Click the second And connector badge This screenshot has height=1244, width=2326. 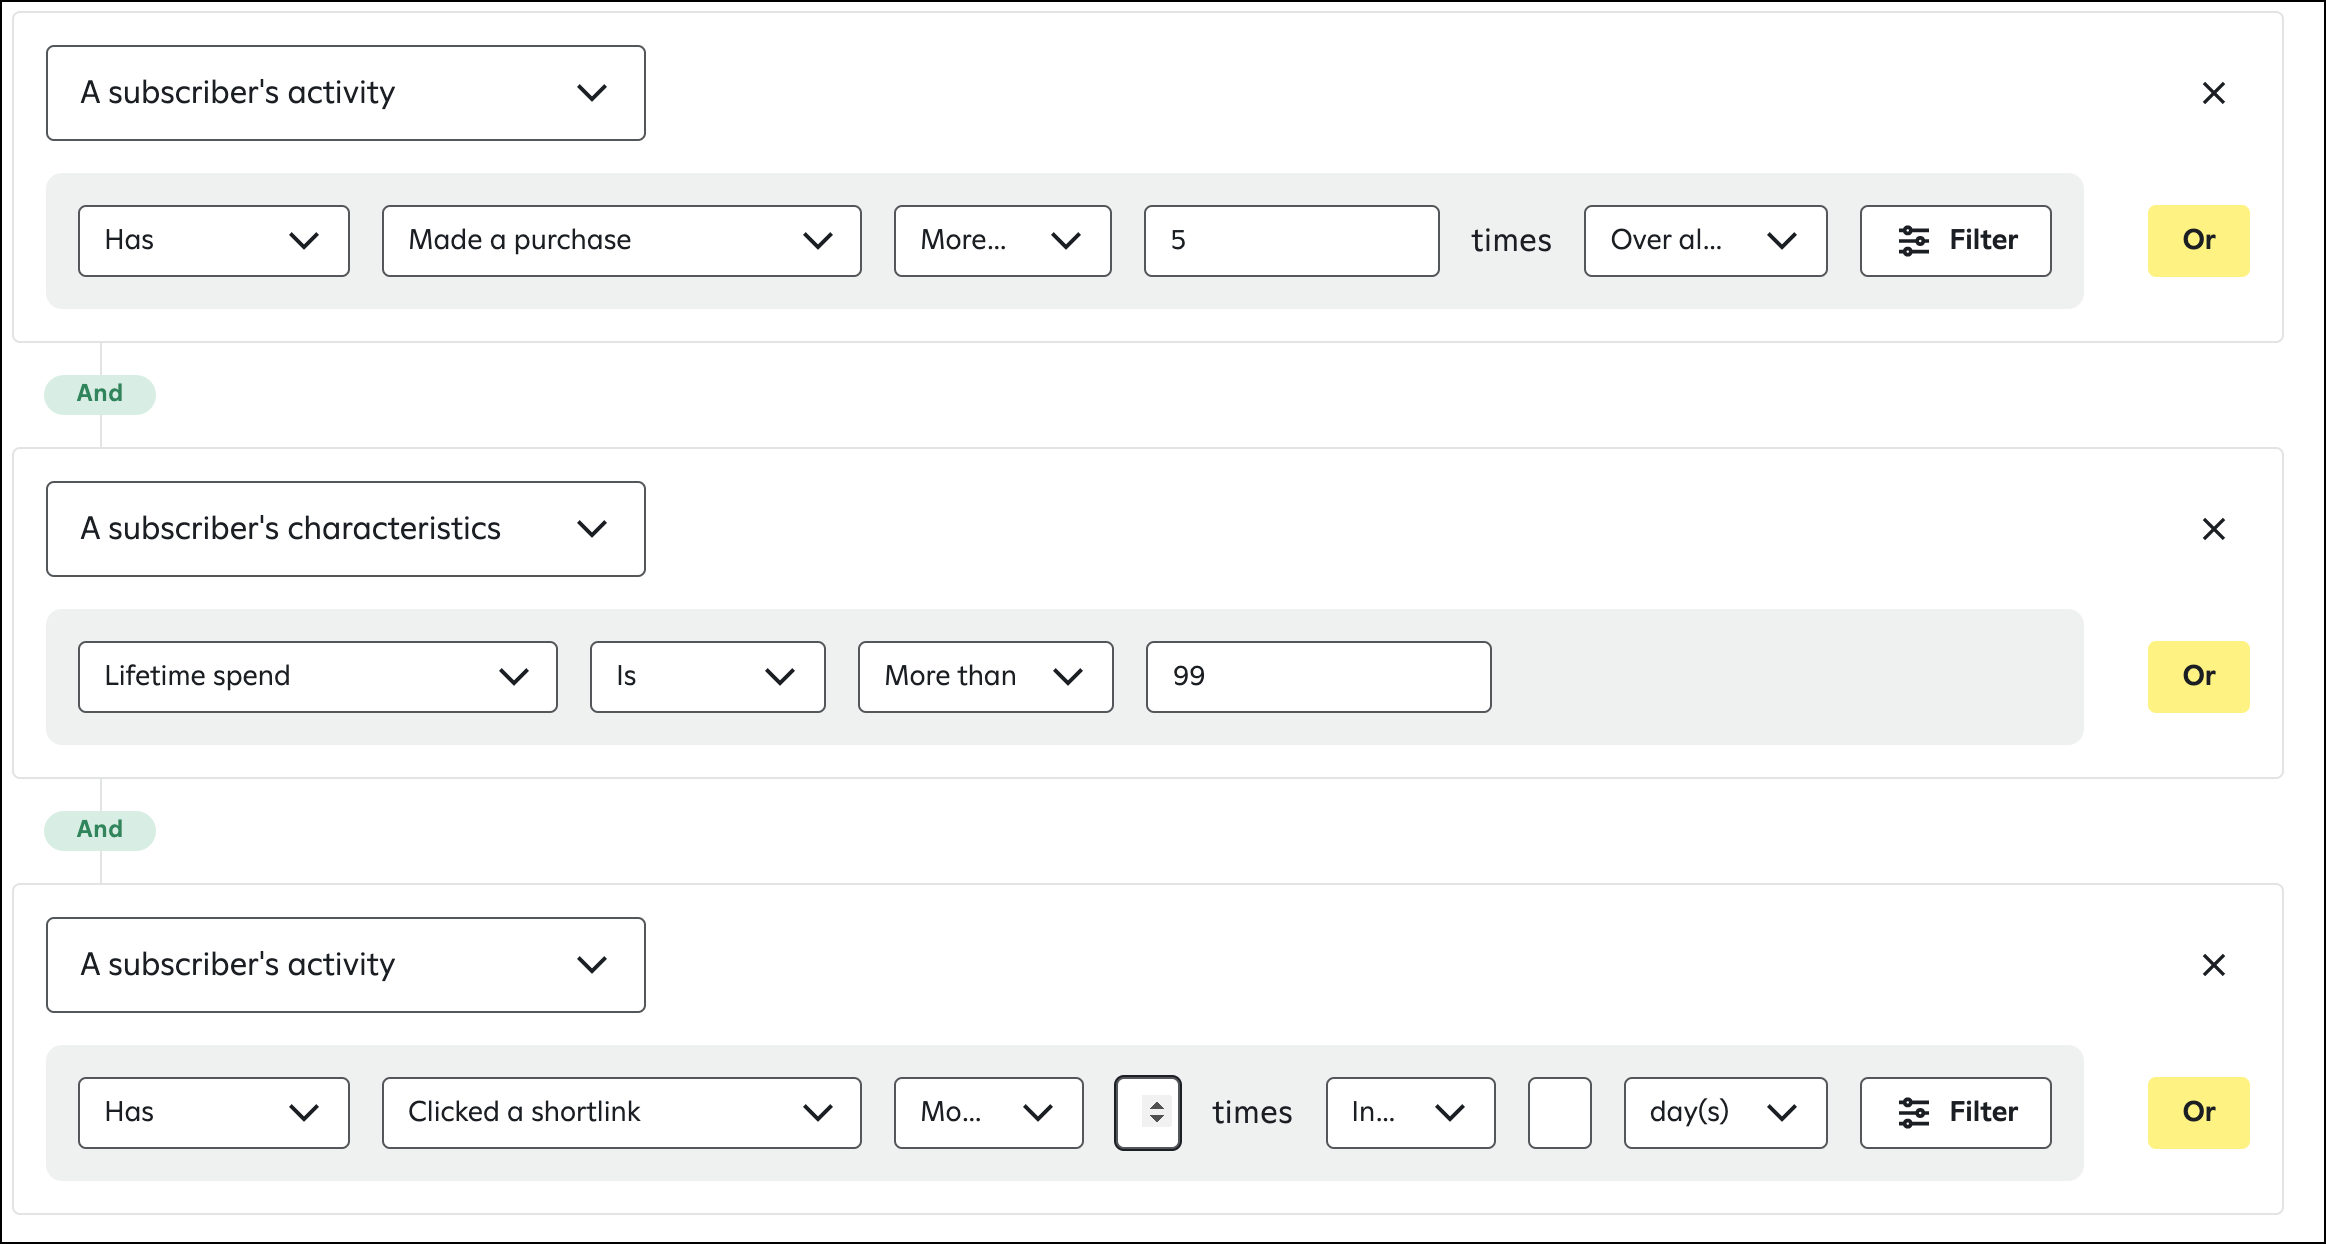coord(100,830)
